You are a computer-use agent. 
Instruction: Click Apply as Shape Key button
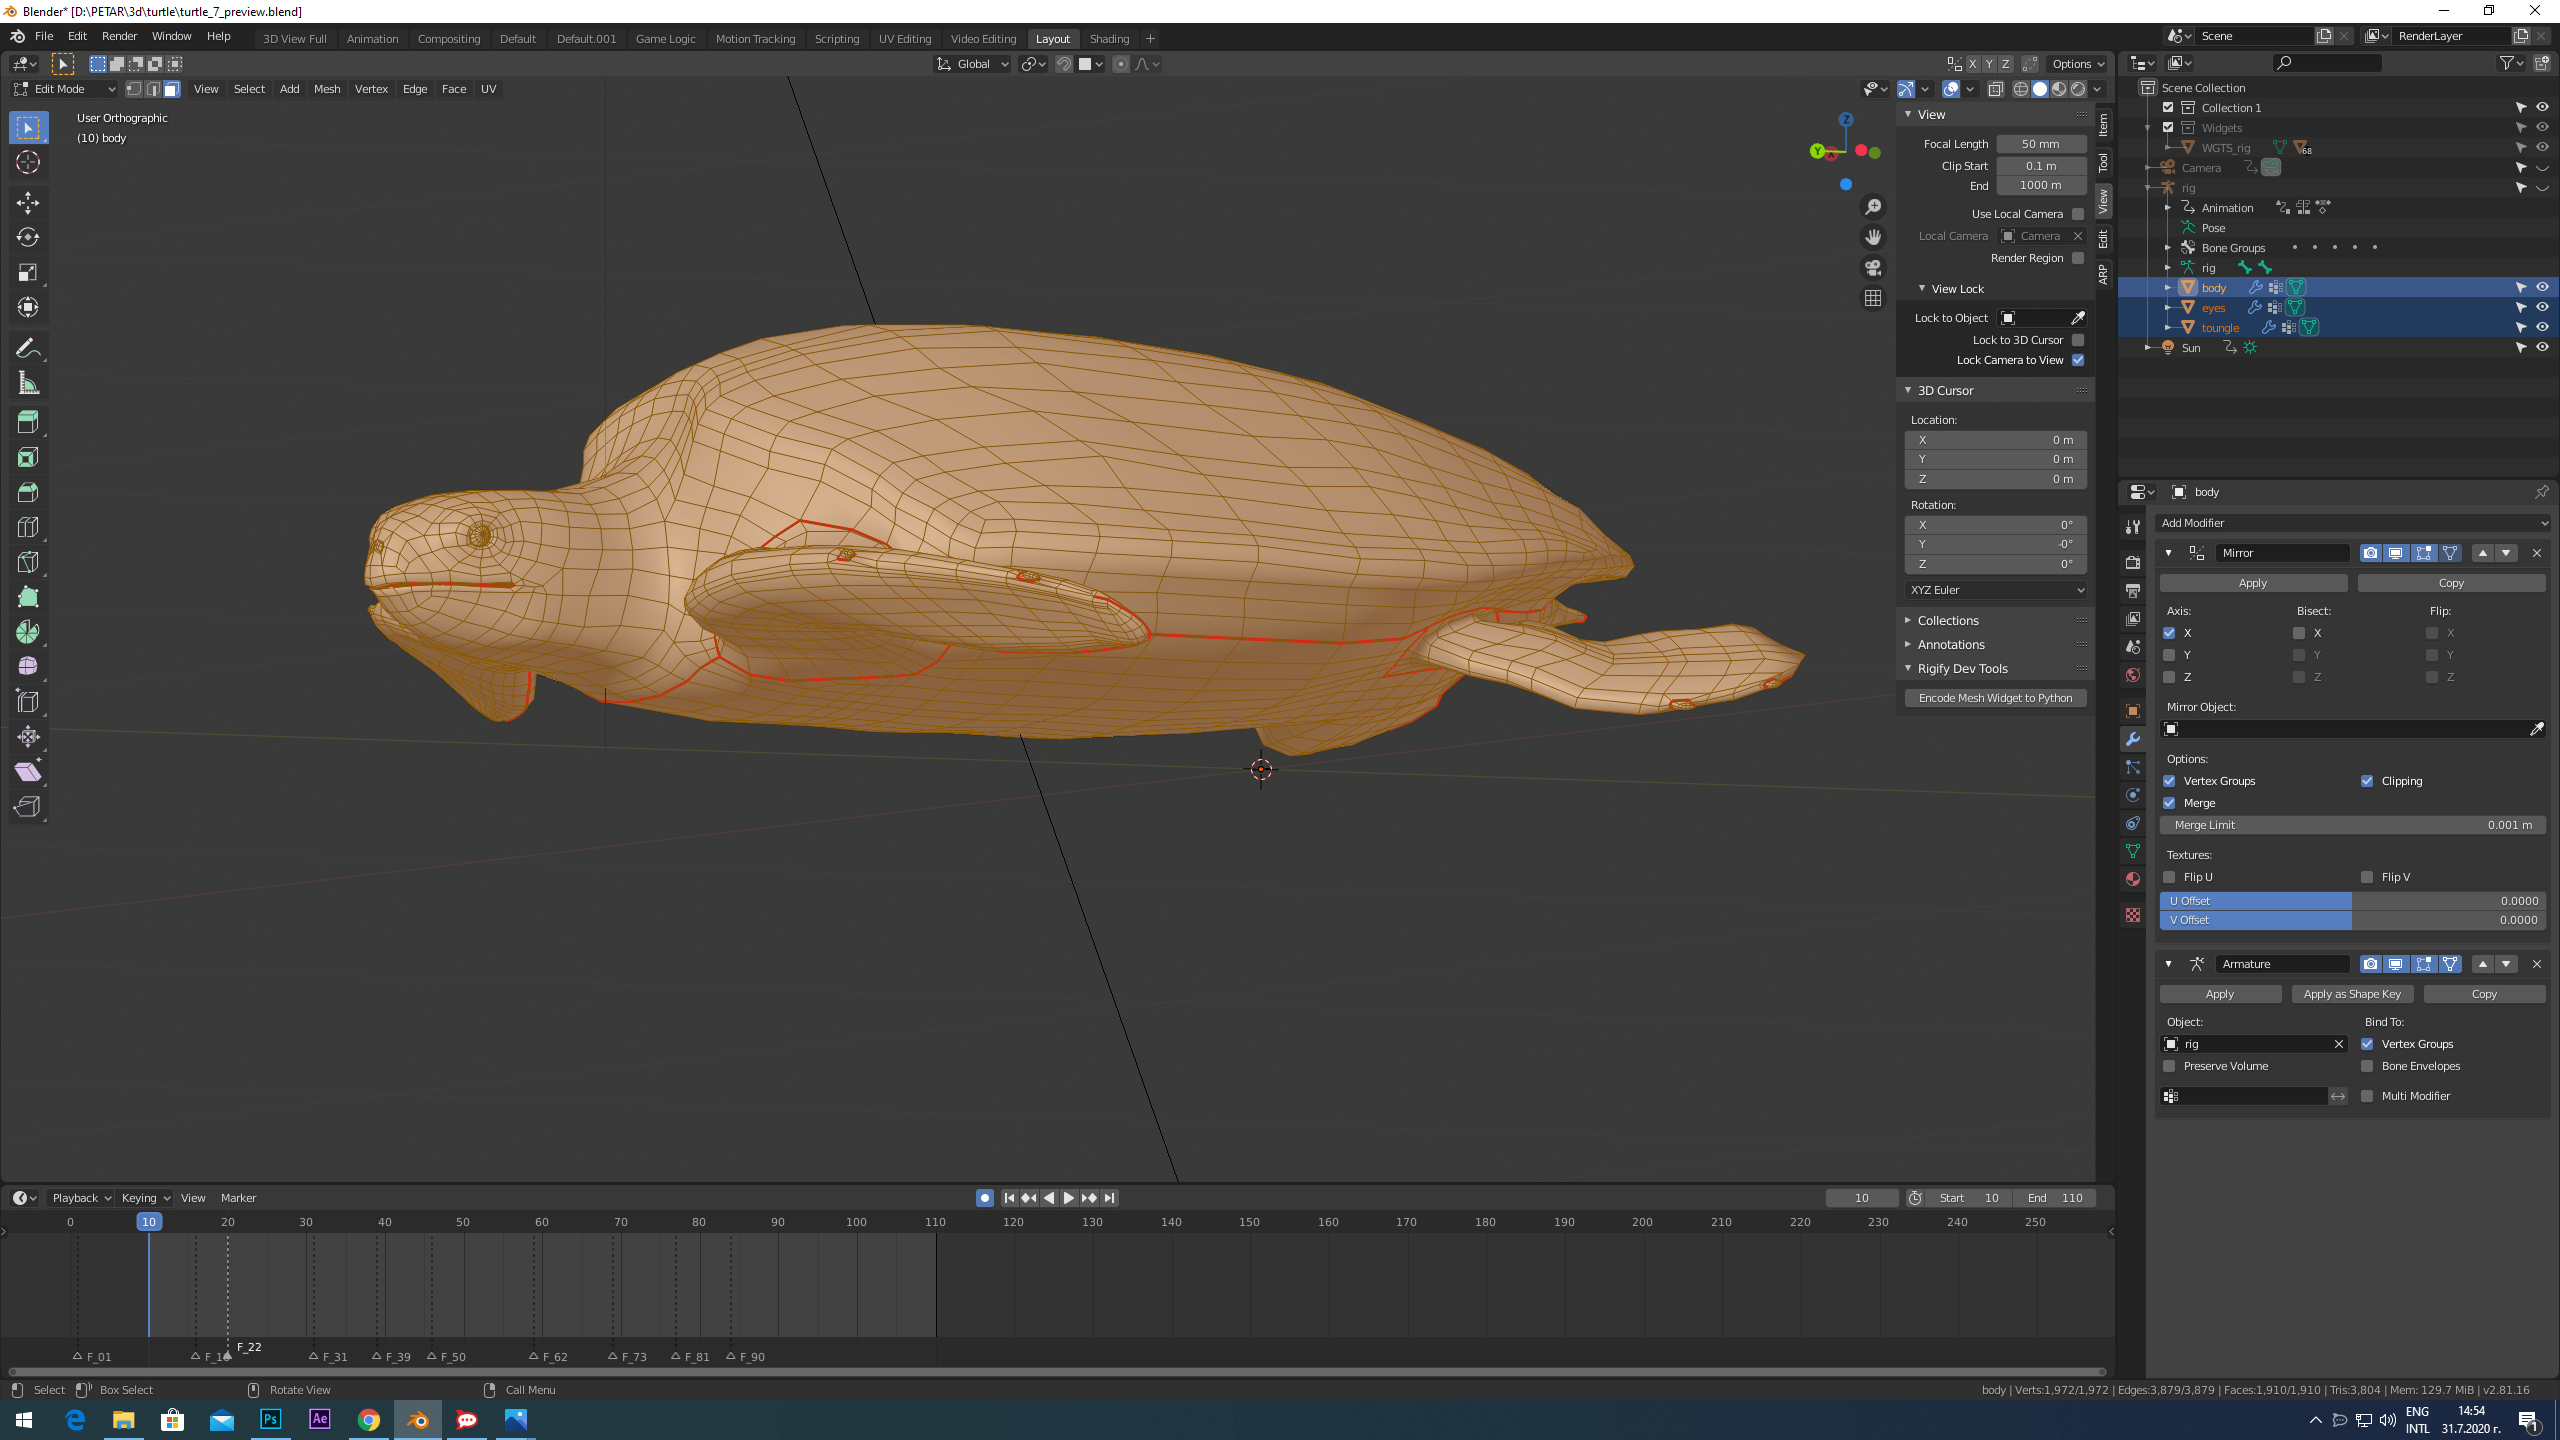pos(2352,994)
